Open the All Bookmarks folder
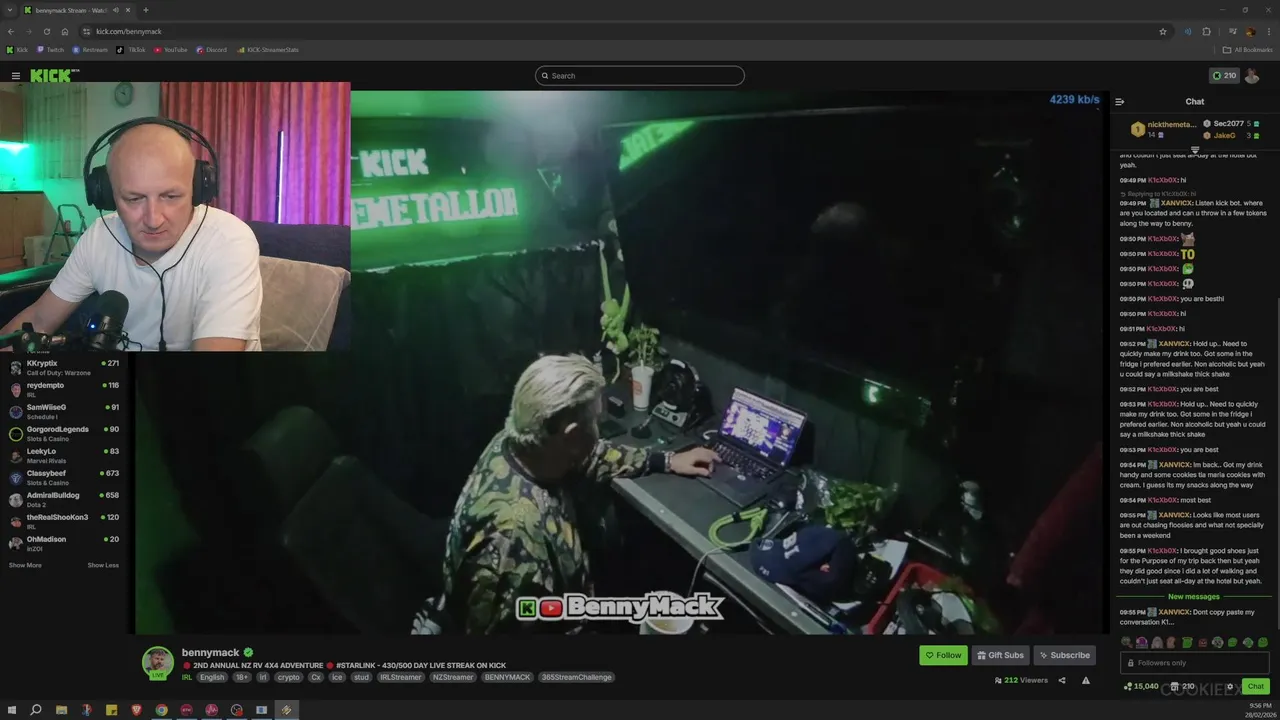This screenshot has height=720, width=1280. tap(1248, 49)
